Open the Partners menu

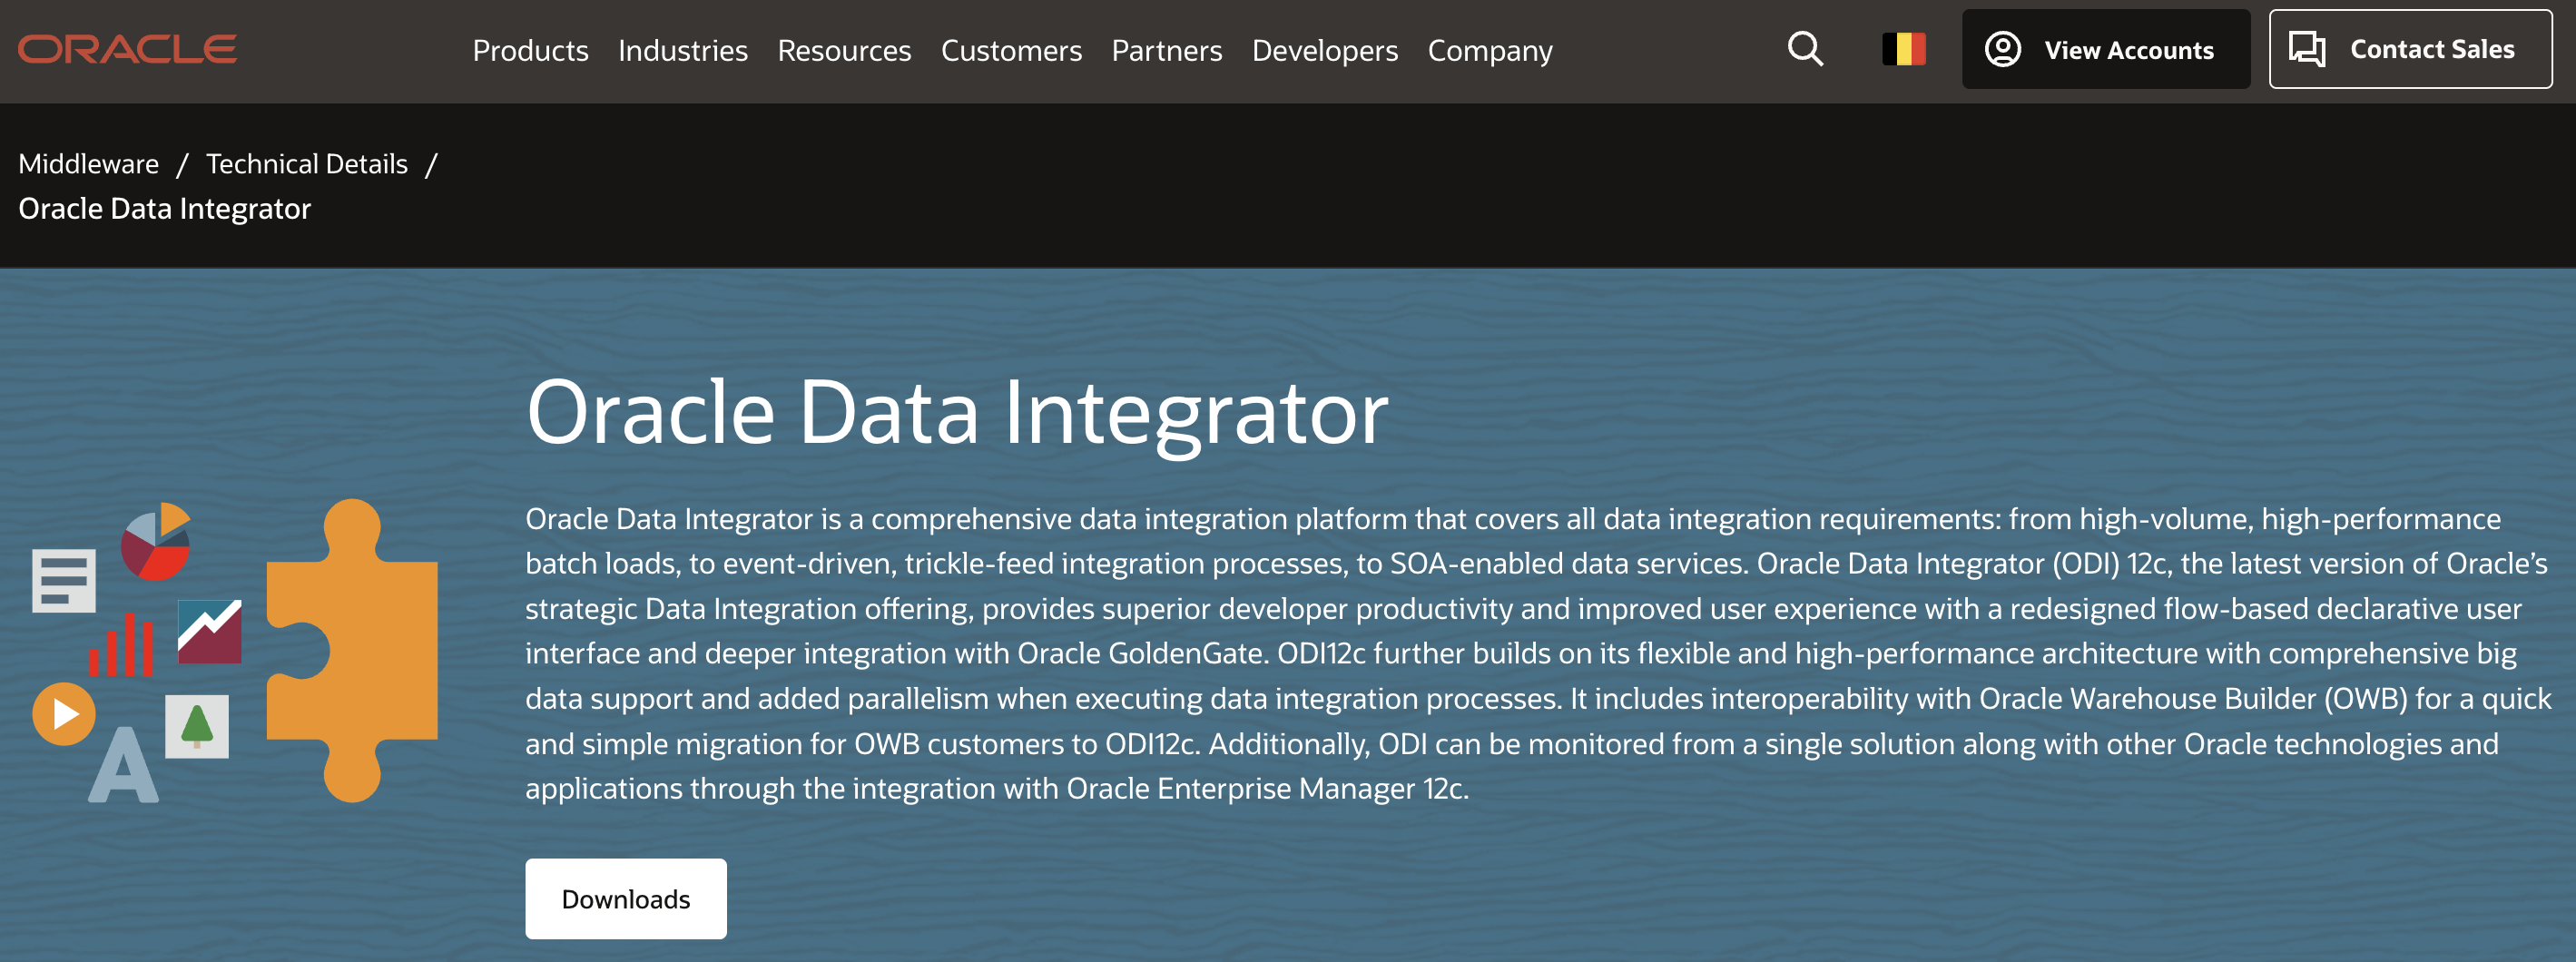click(x=1166, y=50)
